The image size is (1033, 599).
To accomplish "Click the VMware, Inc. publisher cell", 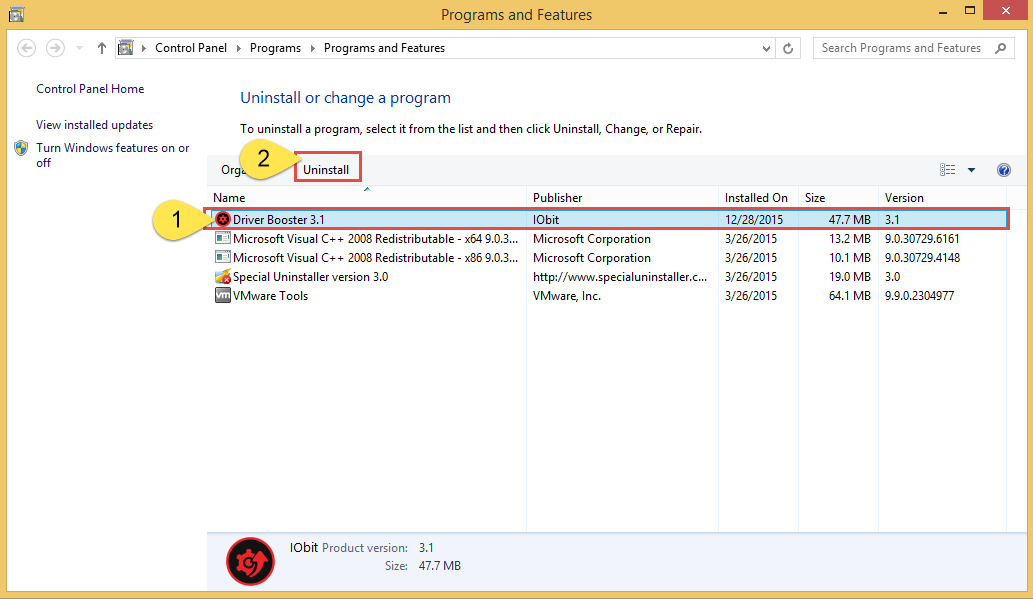I will coord(567,296).
